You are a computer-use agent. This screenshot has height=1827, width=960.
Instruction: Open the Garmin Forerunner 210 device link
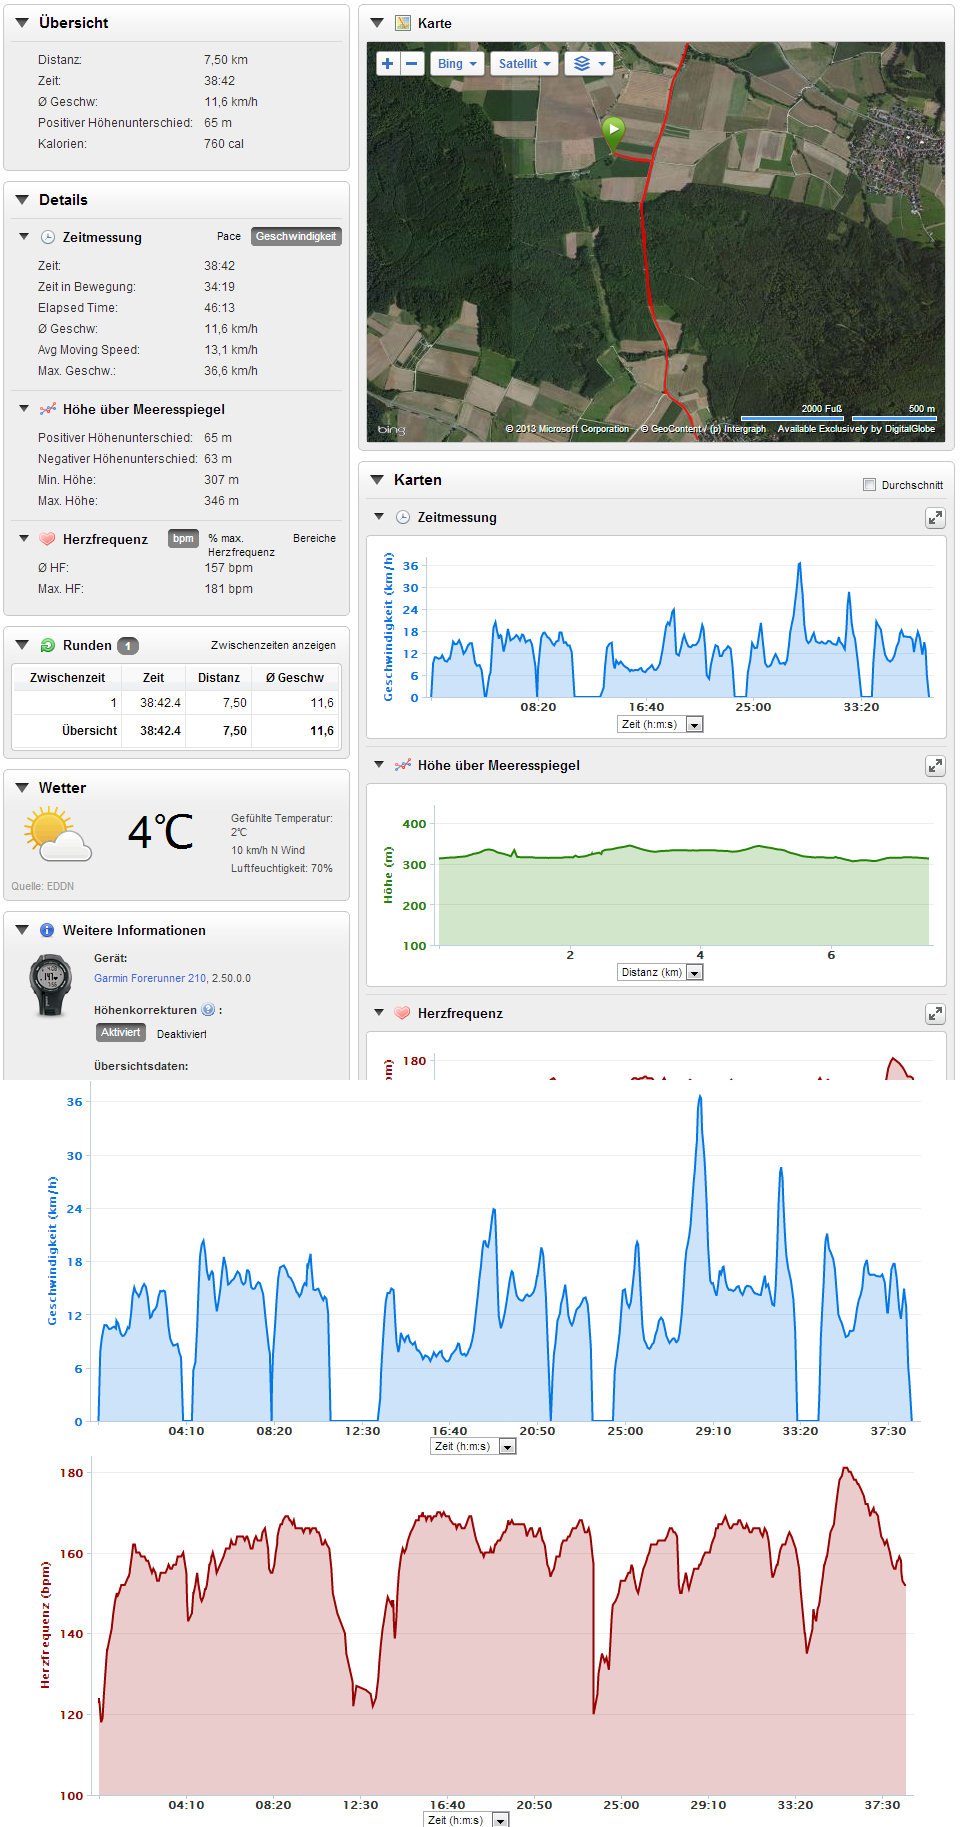pos(150,978)
